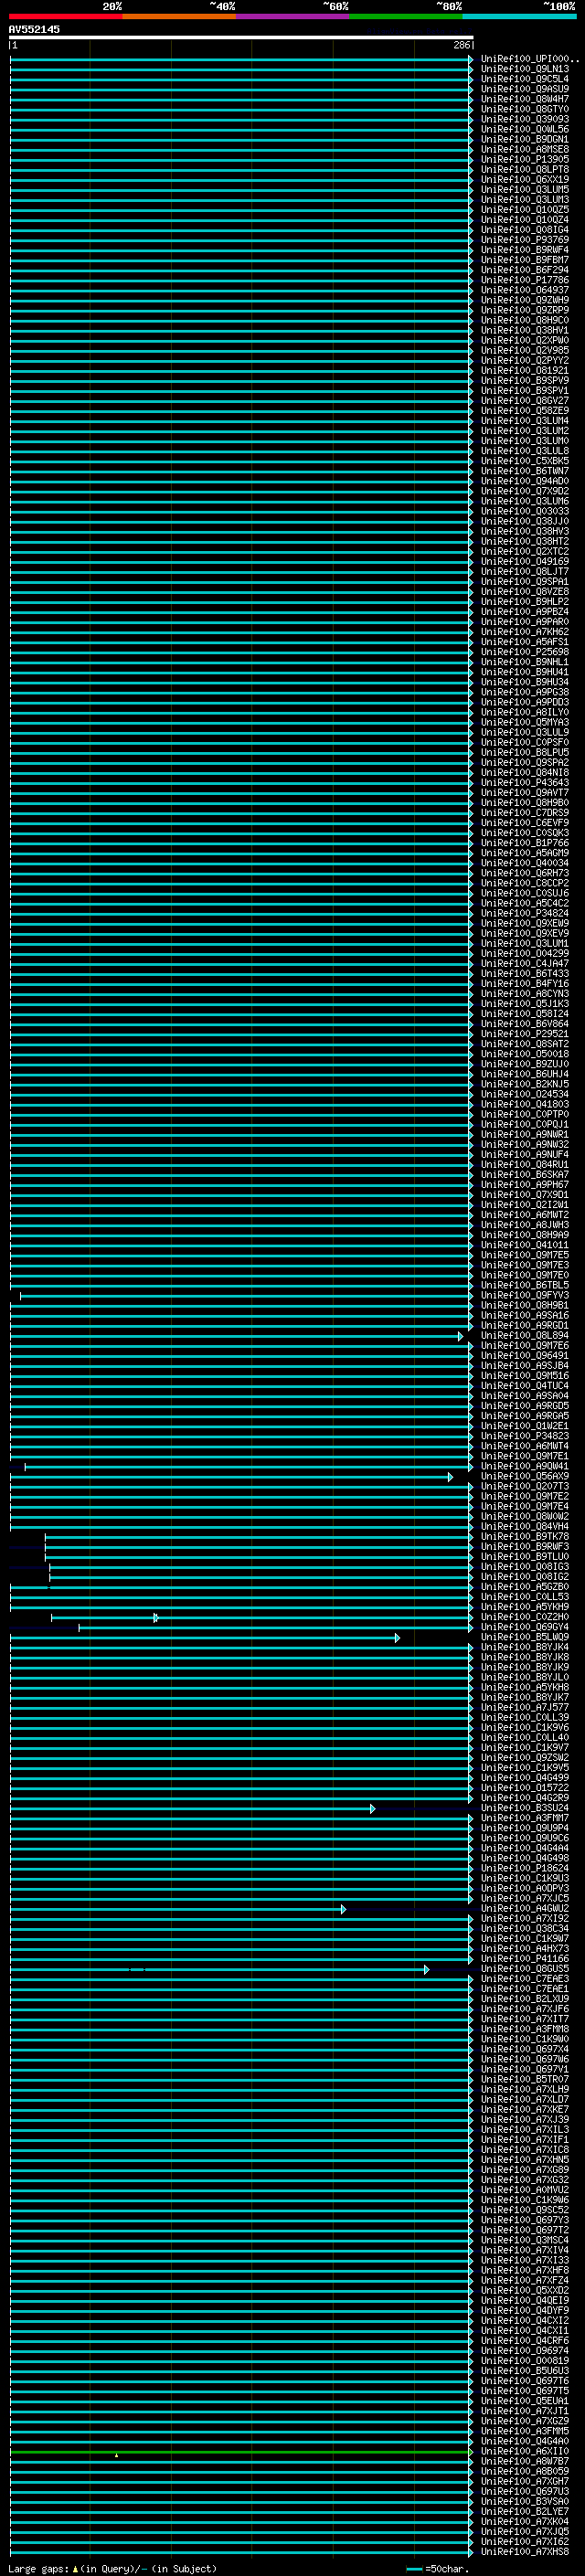The image size is (585, 2576).
Task: Click the UniRef100_A4GWU2 label
Action: [524, 1908]
